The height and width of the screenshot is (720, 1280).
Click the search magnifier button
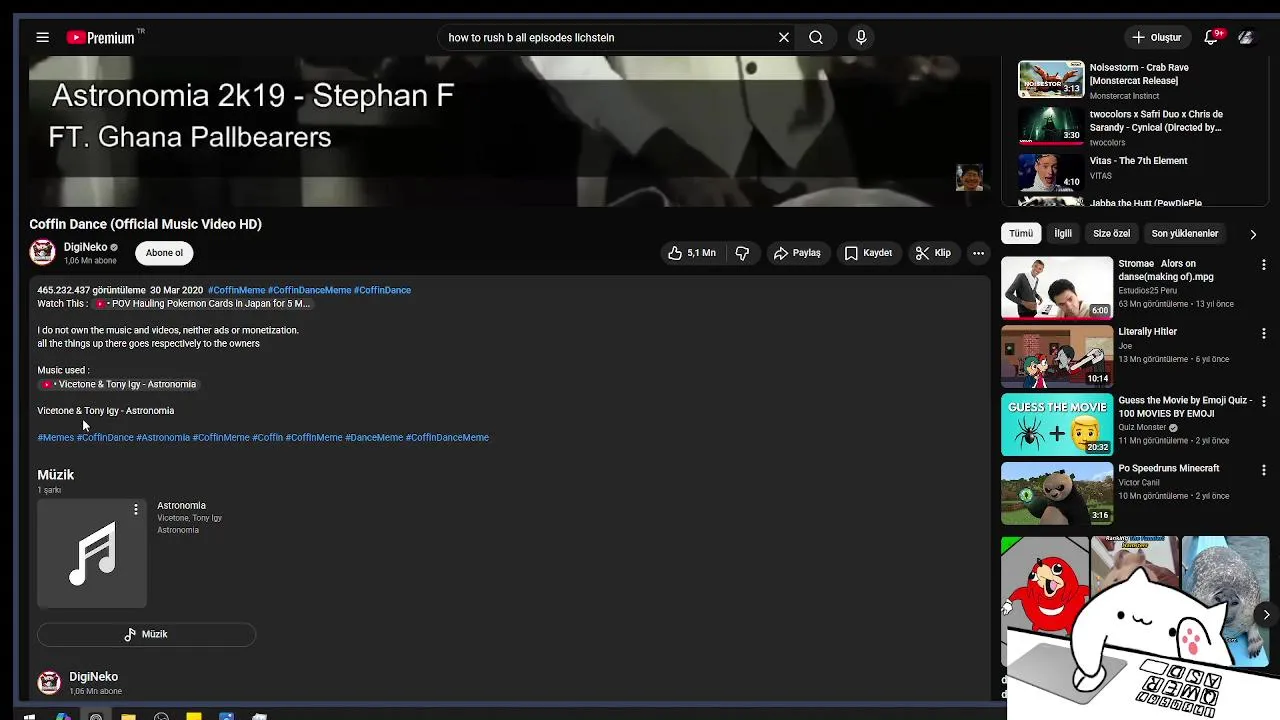pyautogui.click(x=816, y=37)
